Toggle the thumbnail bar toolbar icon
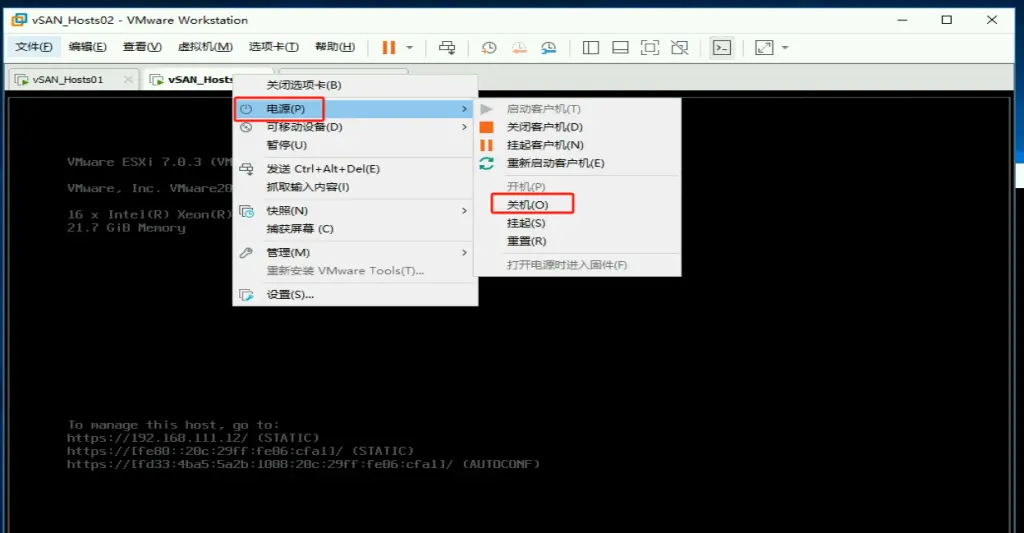The height and width of the screenshot is (533, 1024). tap(620, 47)
